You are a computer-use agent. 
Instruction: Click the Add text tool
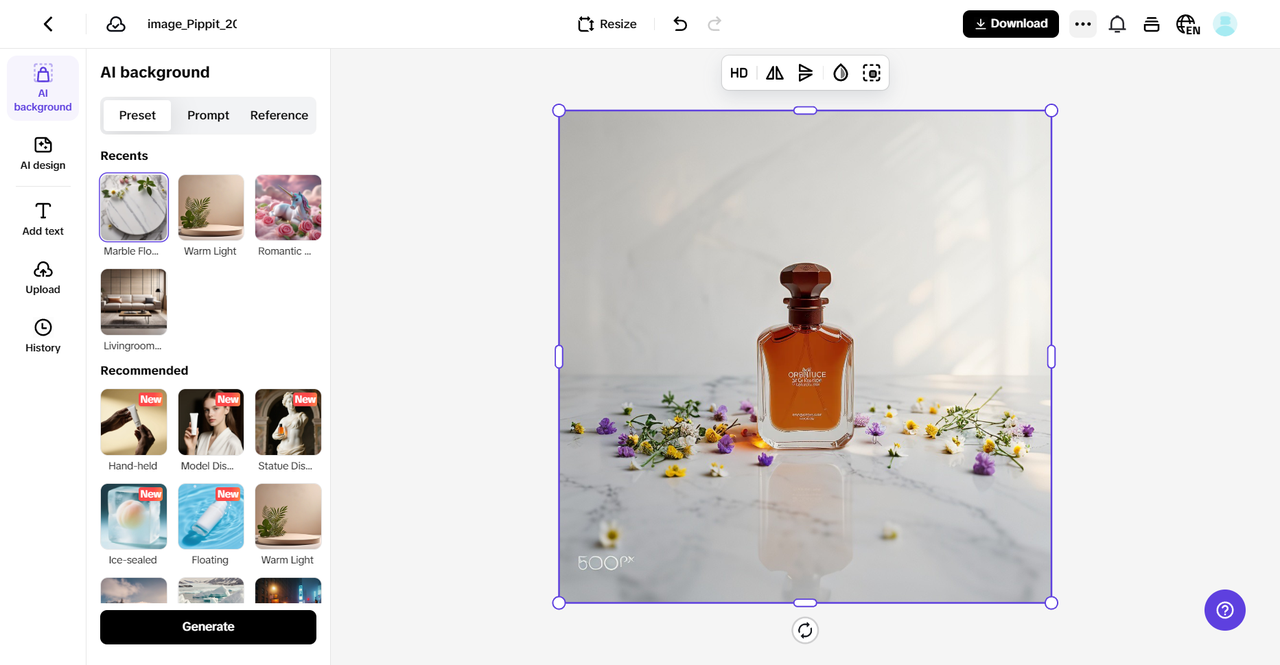[42, 218]
